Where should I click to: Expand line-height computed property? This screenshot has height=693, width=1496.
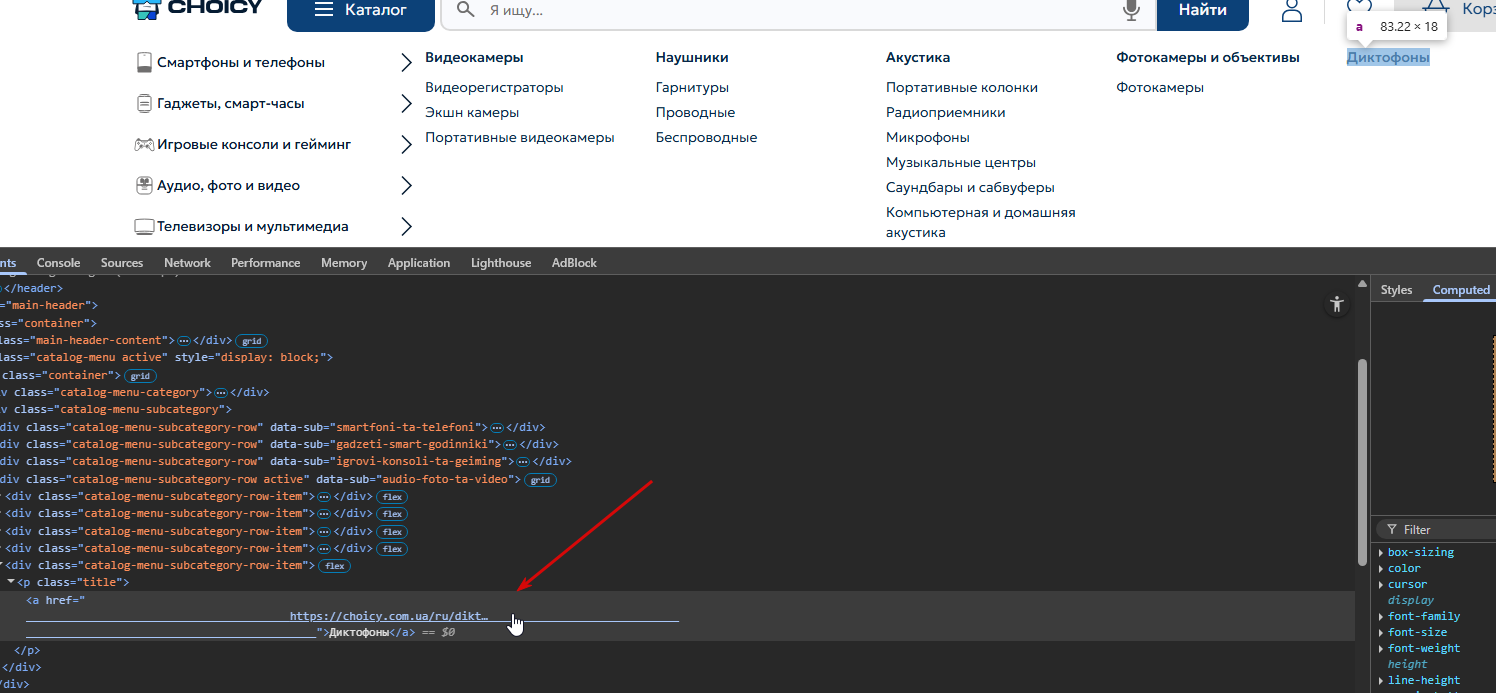point(1381,681)
